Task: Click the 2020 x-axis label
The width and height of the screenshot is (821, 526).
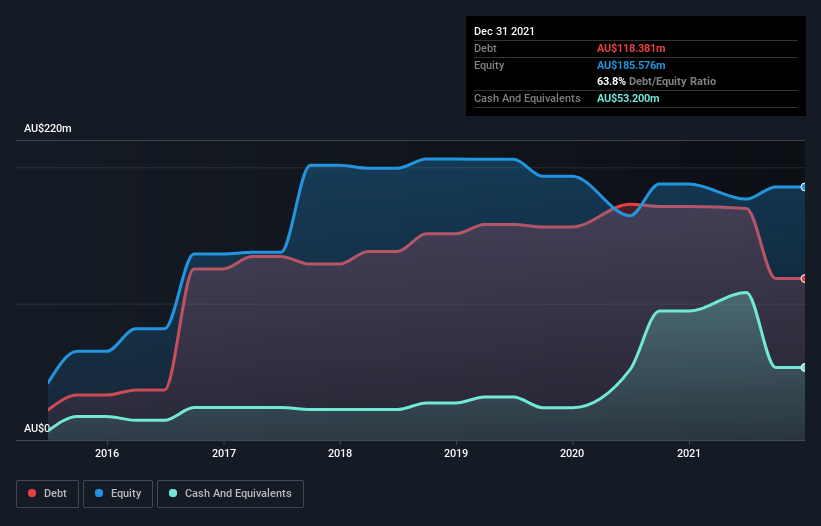Action: [x=572, y=453]
